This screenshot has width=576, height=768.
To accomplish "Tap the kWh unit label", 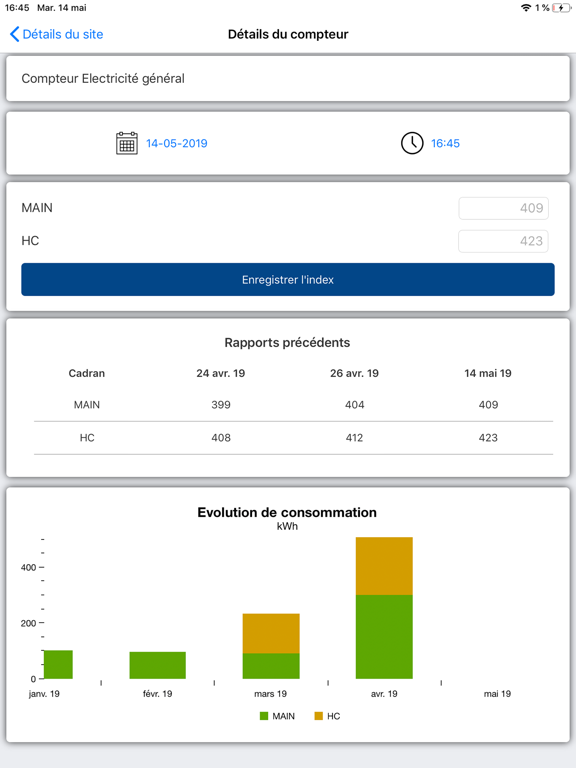I will (x=288, y=526).
